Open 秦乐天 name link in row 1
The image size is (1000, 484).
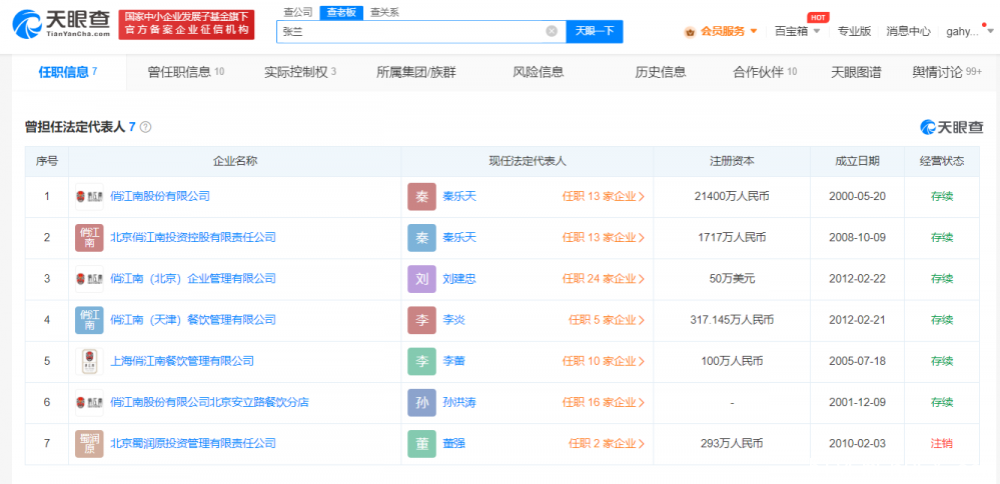point(459,196)
